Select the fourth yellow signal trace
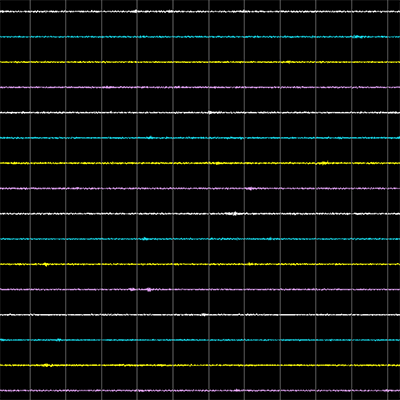This screenshot has width=400, height=400. [200, 365]
